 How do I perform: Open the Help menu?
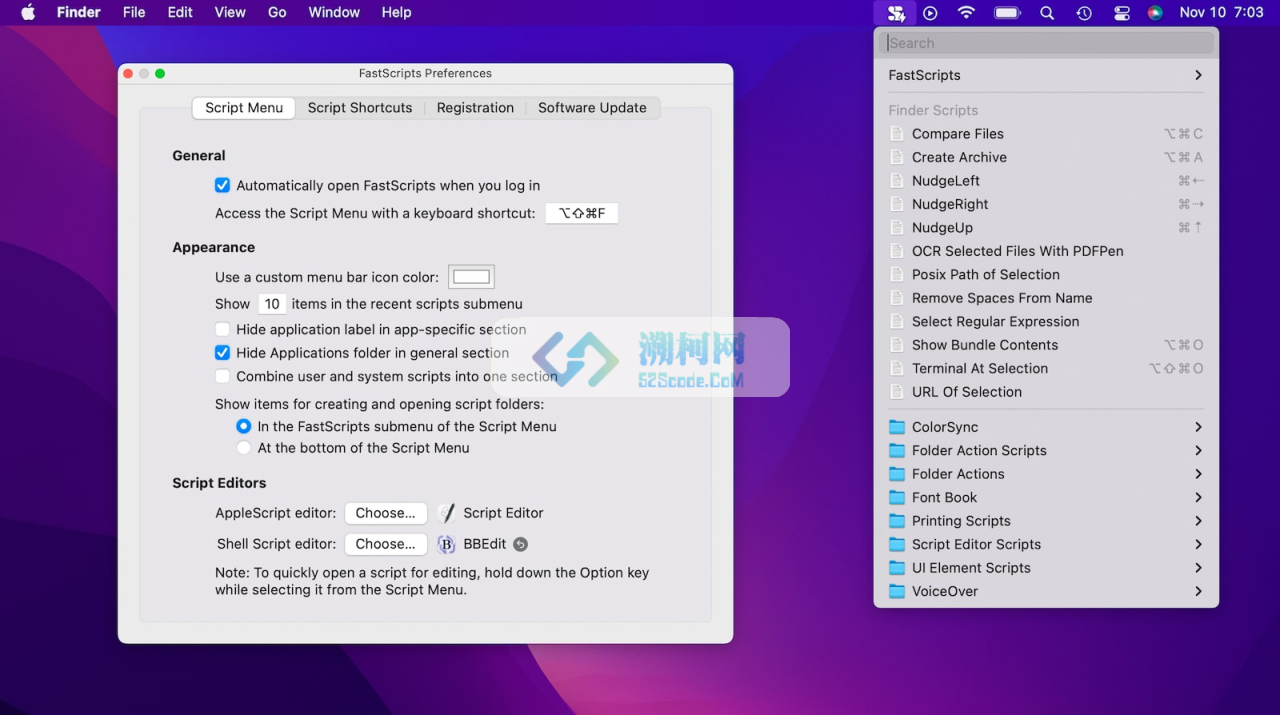(396, 12)
